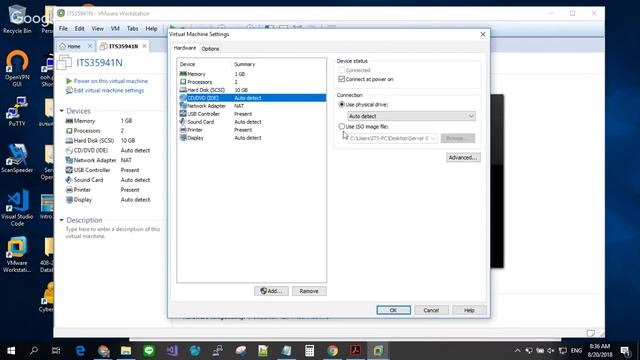Click Windows Start button
The image size is (640, 360).
tap(11, 350)
